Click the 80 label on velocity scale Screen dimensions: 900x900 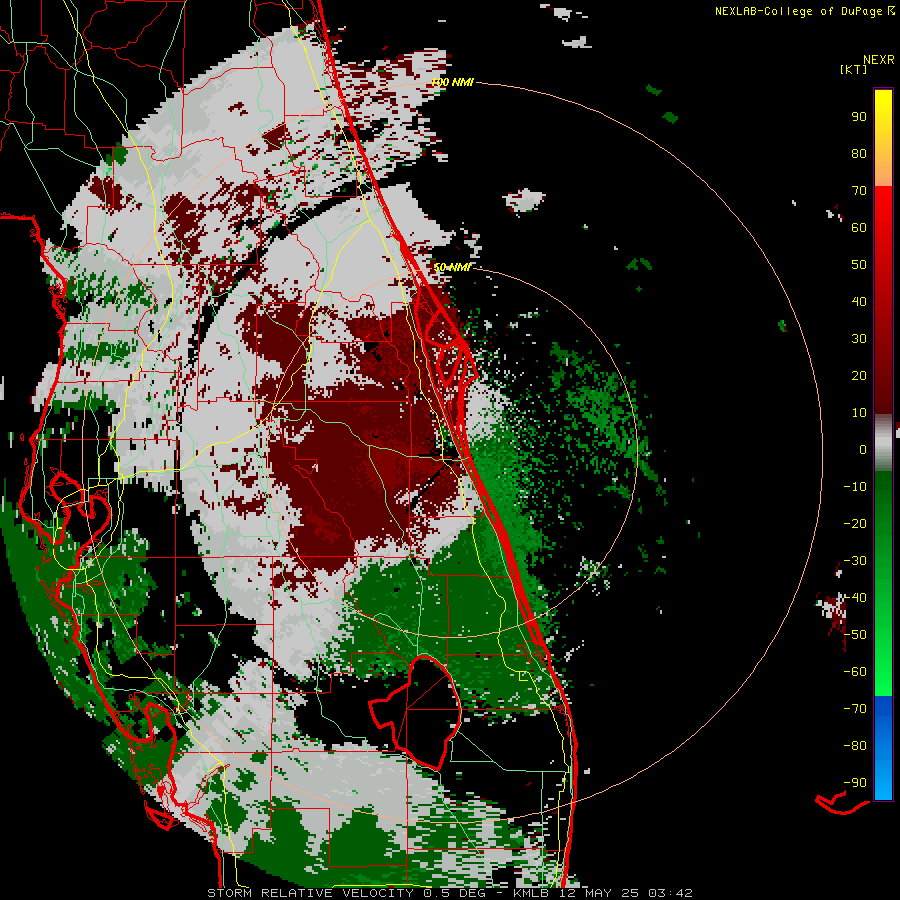point(859,153)
